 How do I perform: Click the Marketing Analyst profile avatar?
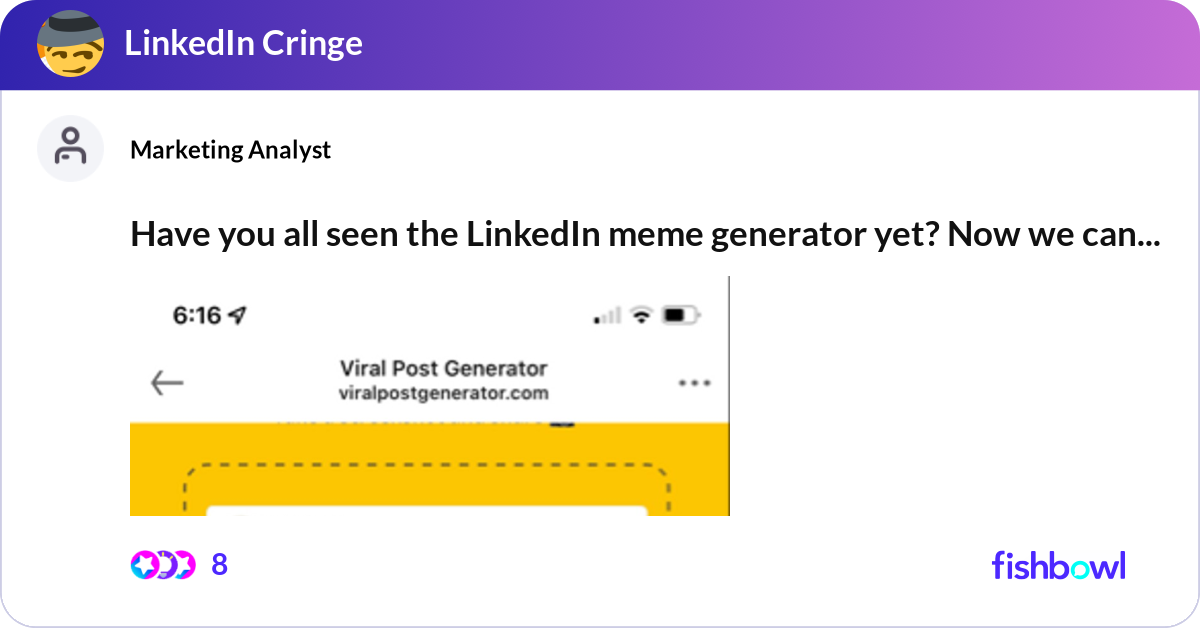(x=70, y=148)
